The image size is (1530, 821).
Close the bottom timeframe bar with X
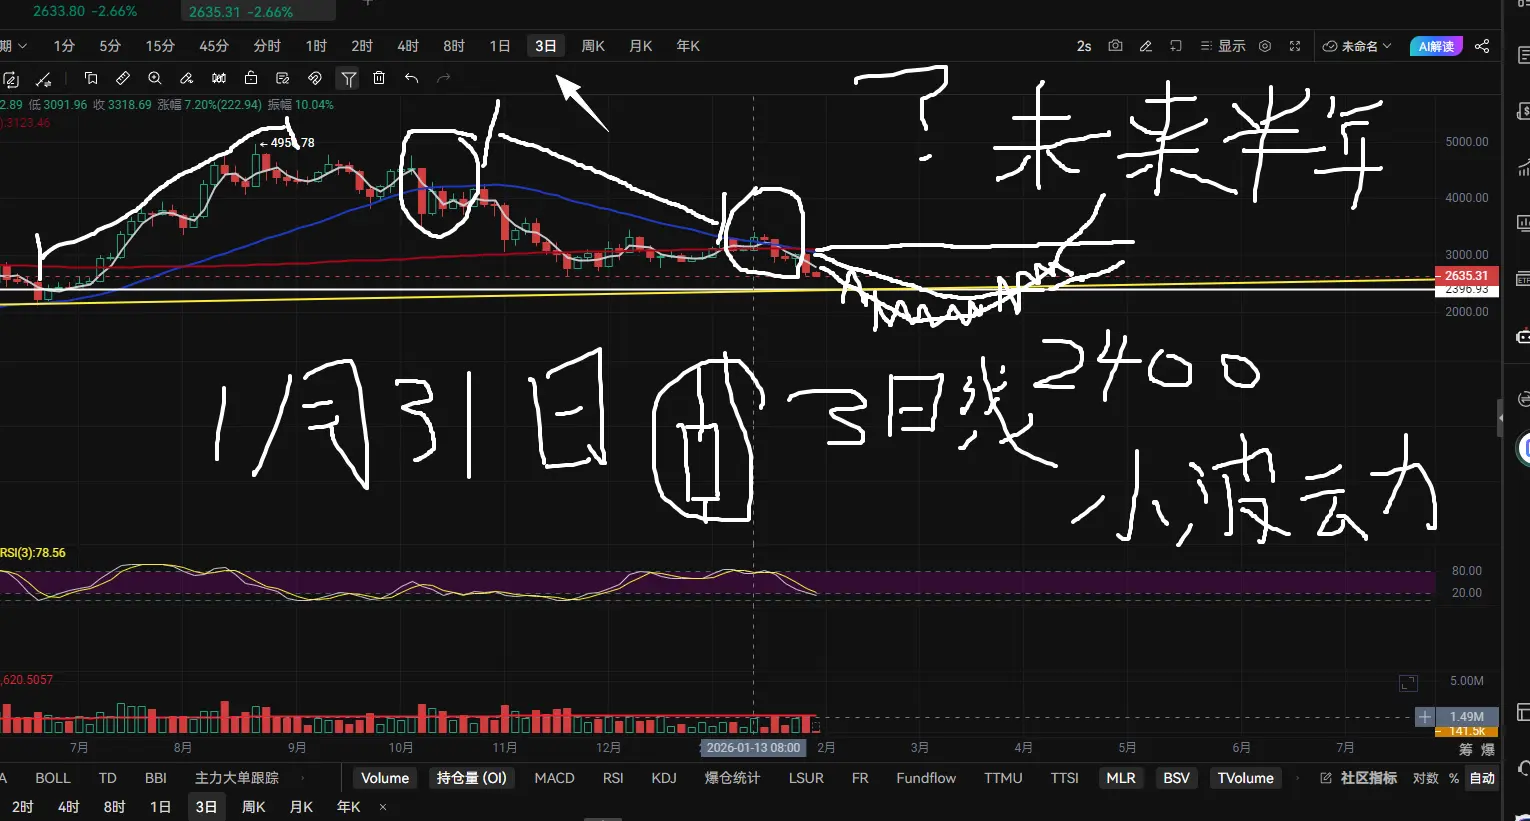coord(383,807)
